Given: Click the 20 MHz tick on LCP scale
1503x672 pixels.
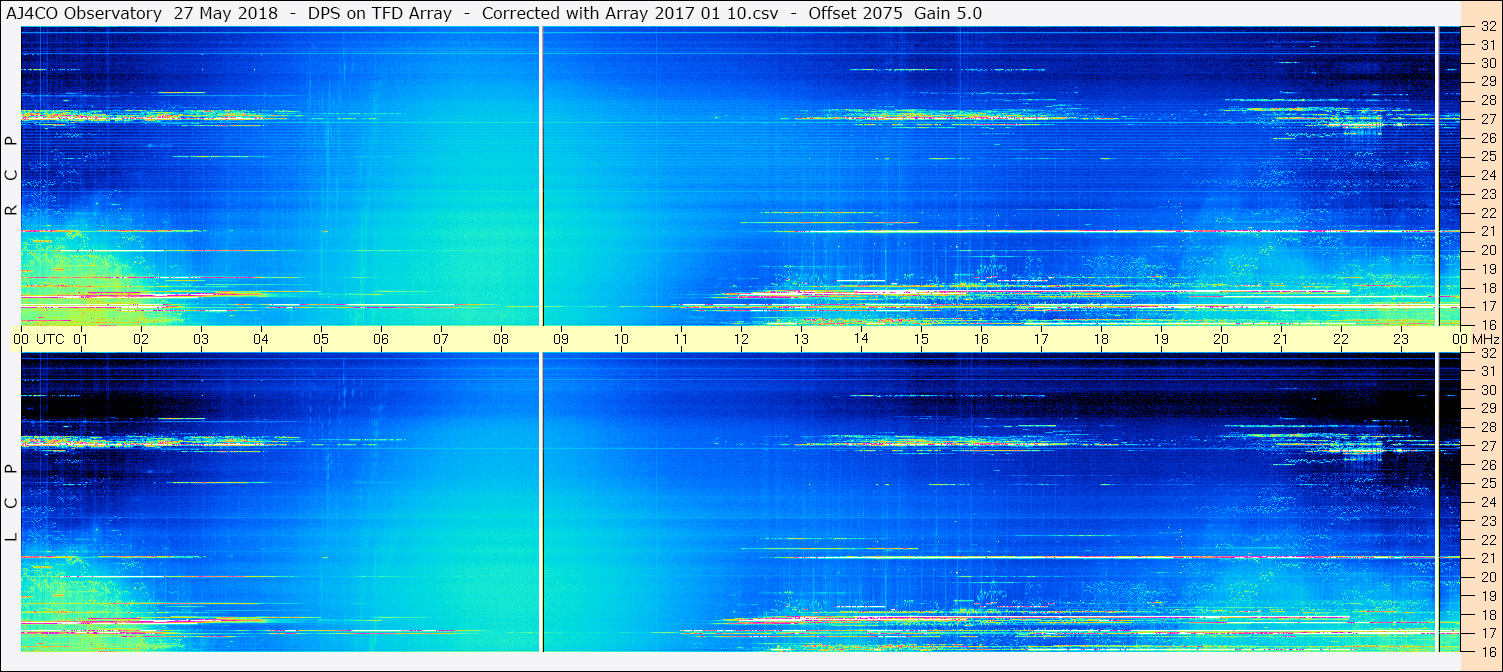Looking at the screenshot, I should [1487, 577].
